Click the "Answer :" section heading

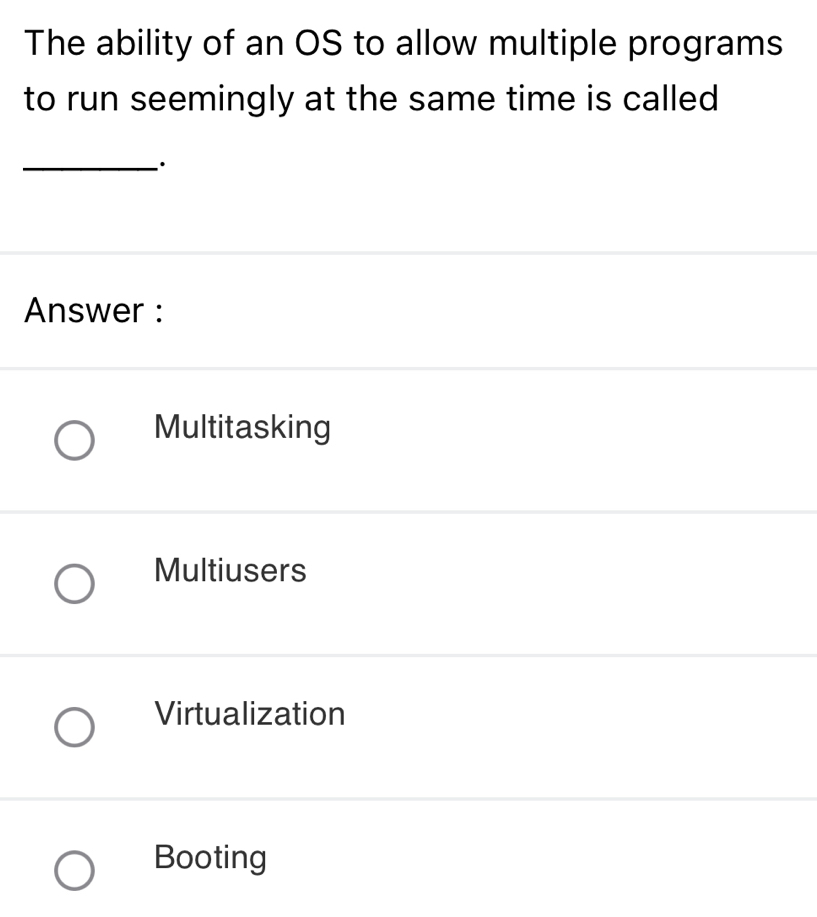tap(94, 311)
